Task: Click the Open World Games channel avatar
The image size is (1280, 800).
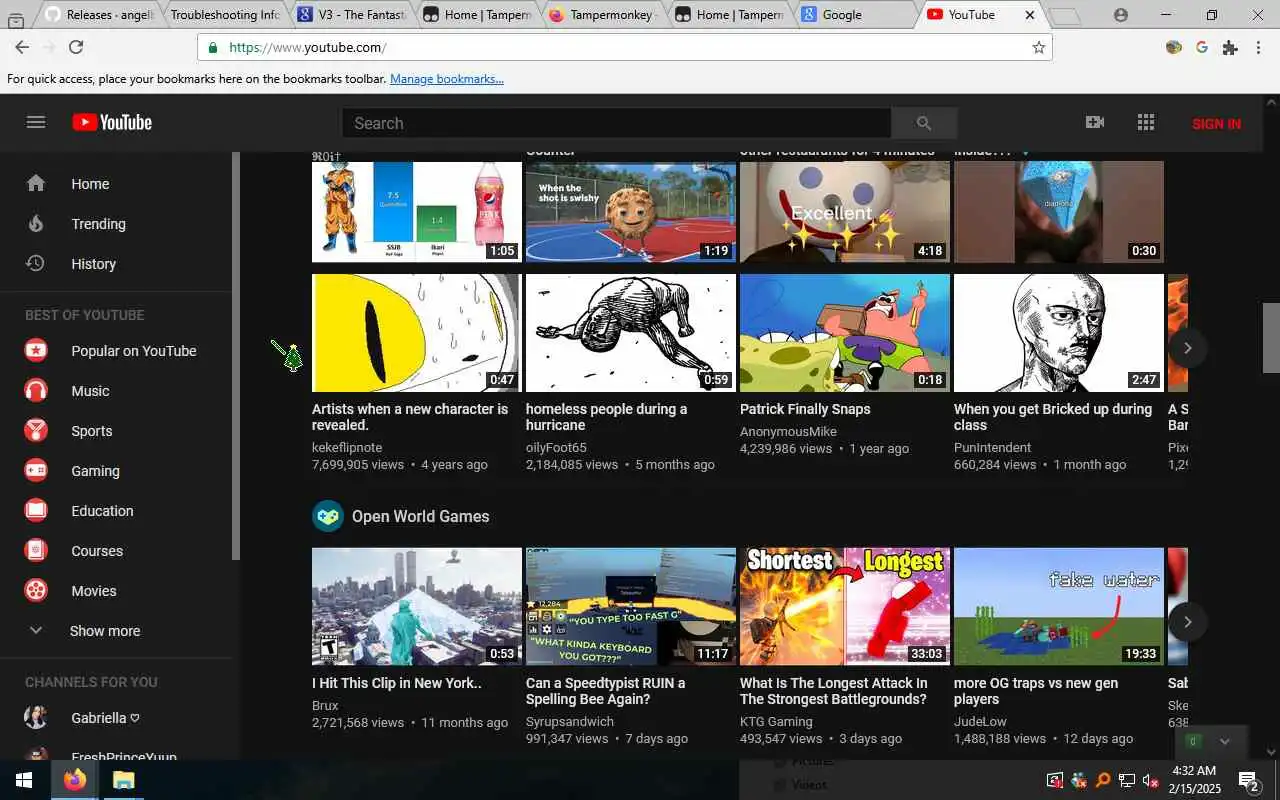Action: pos(328,516)
